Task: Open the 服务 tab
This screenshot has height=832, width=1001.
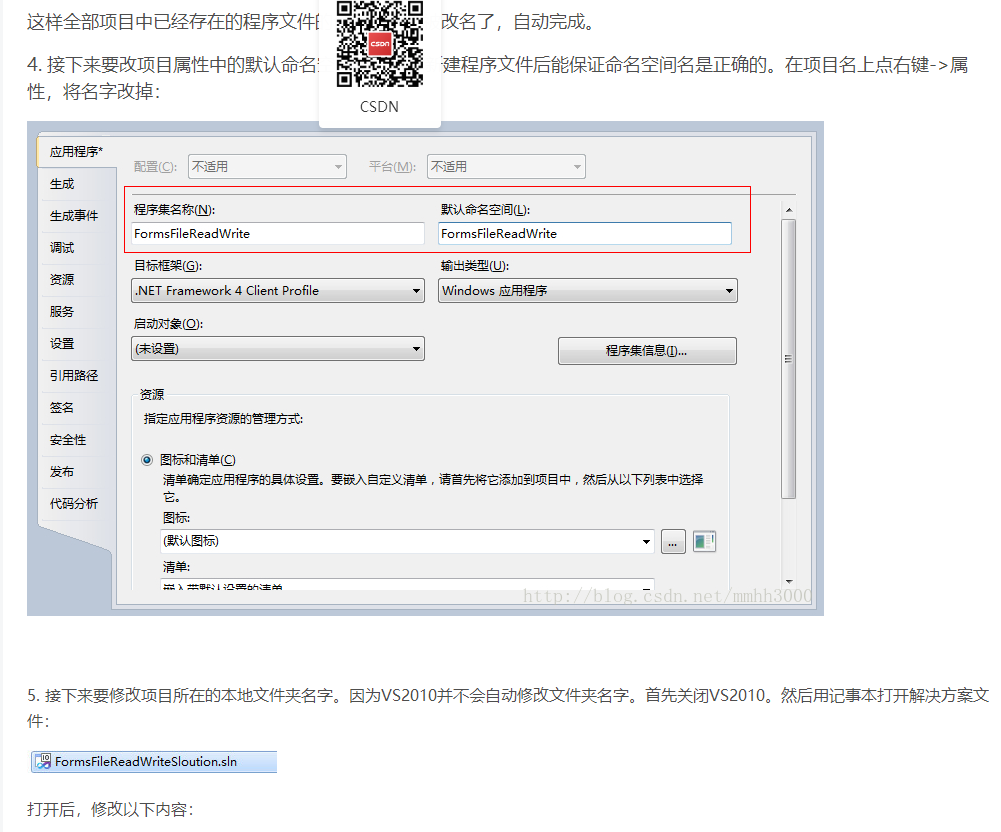Action: tap(62, 312)
